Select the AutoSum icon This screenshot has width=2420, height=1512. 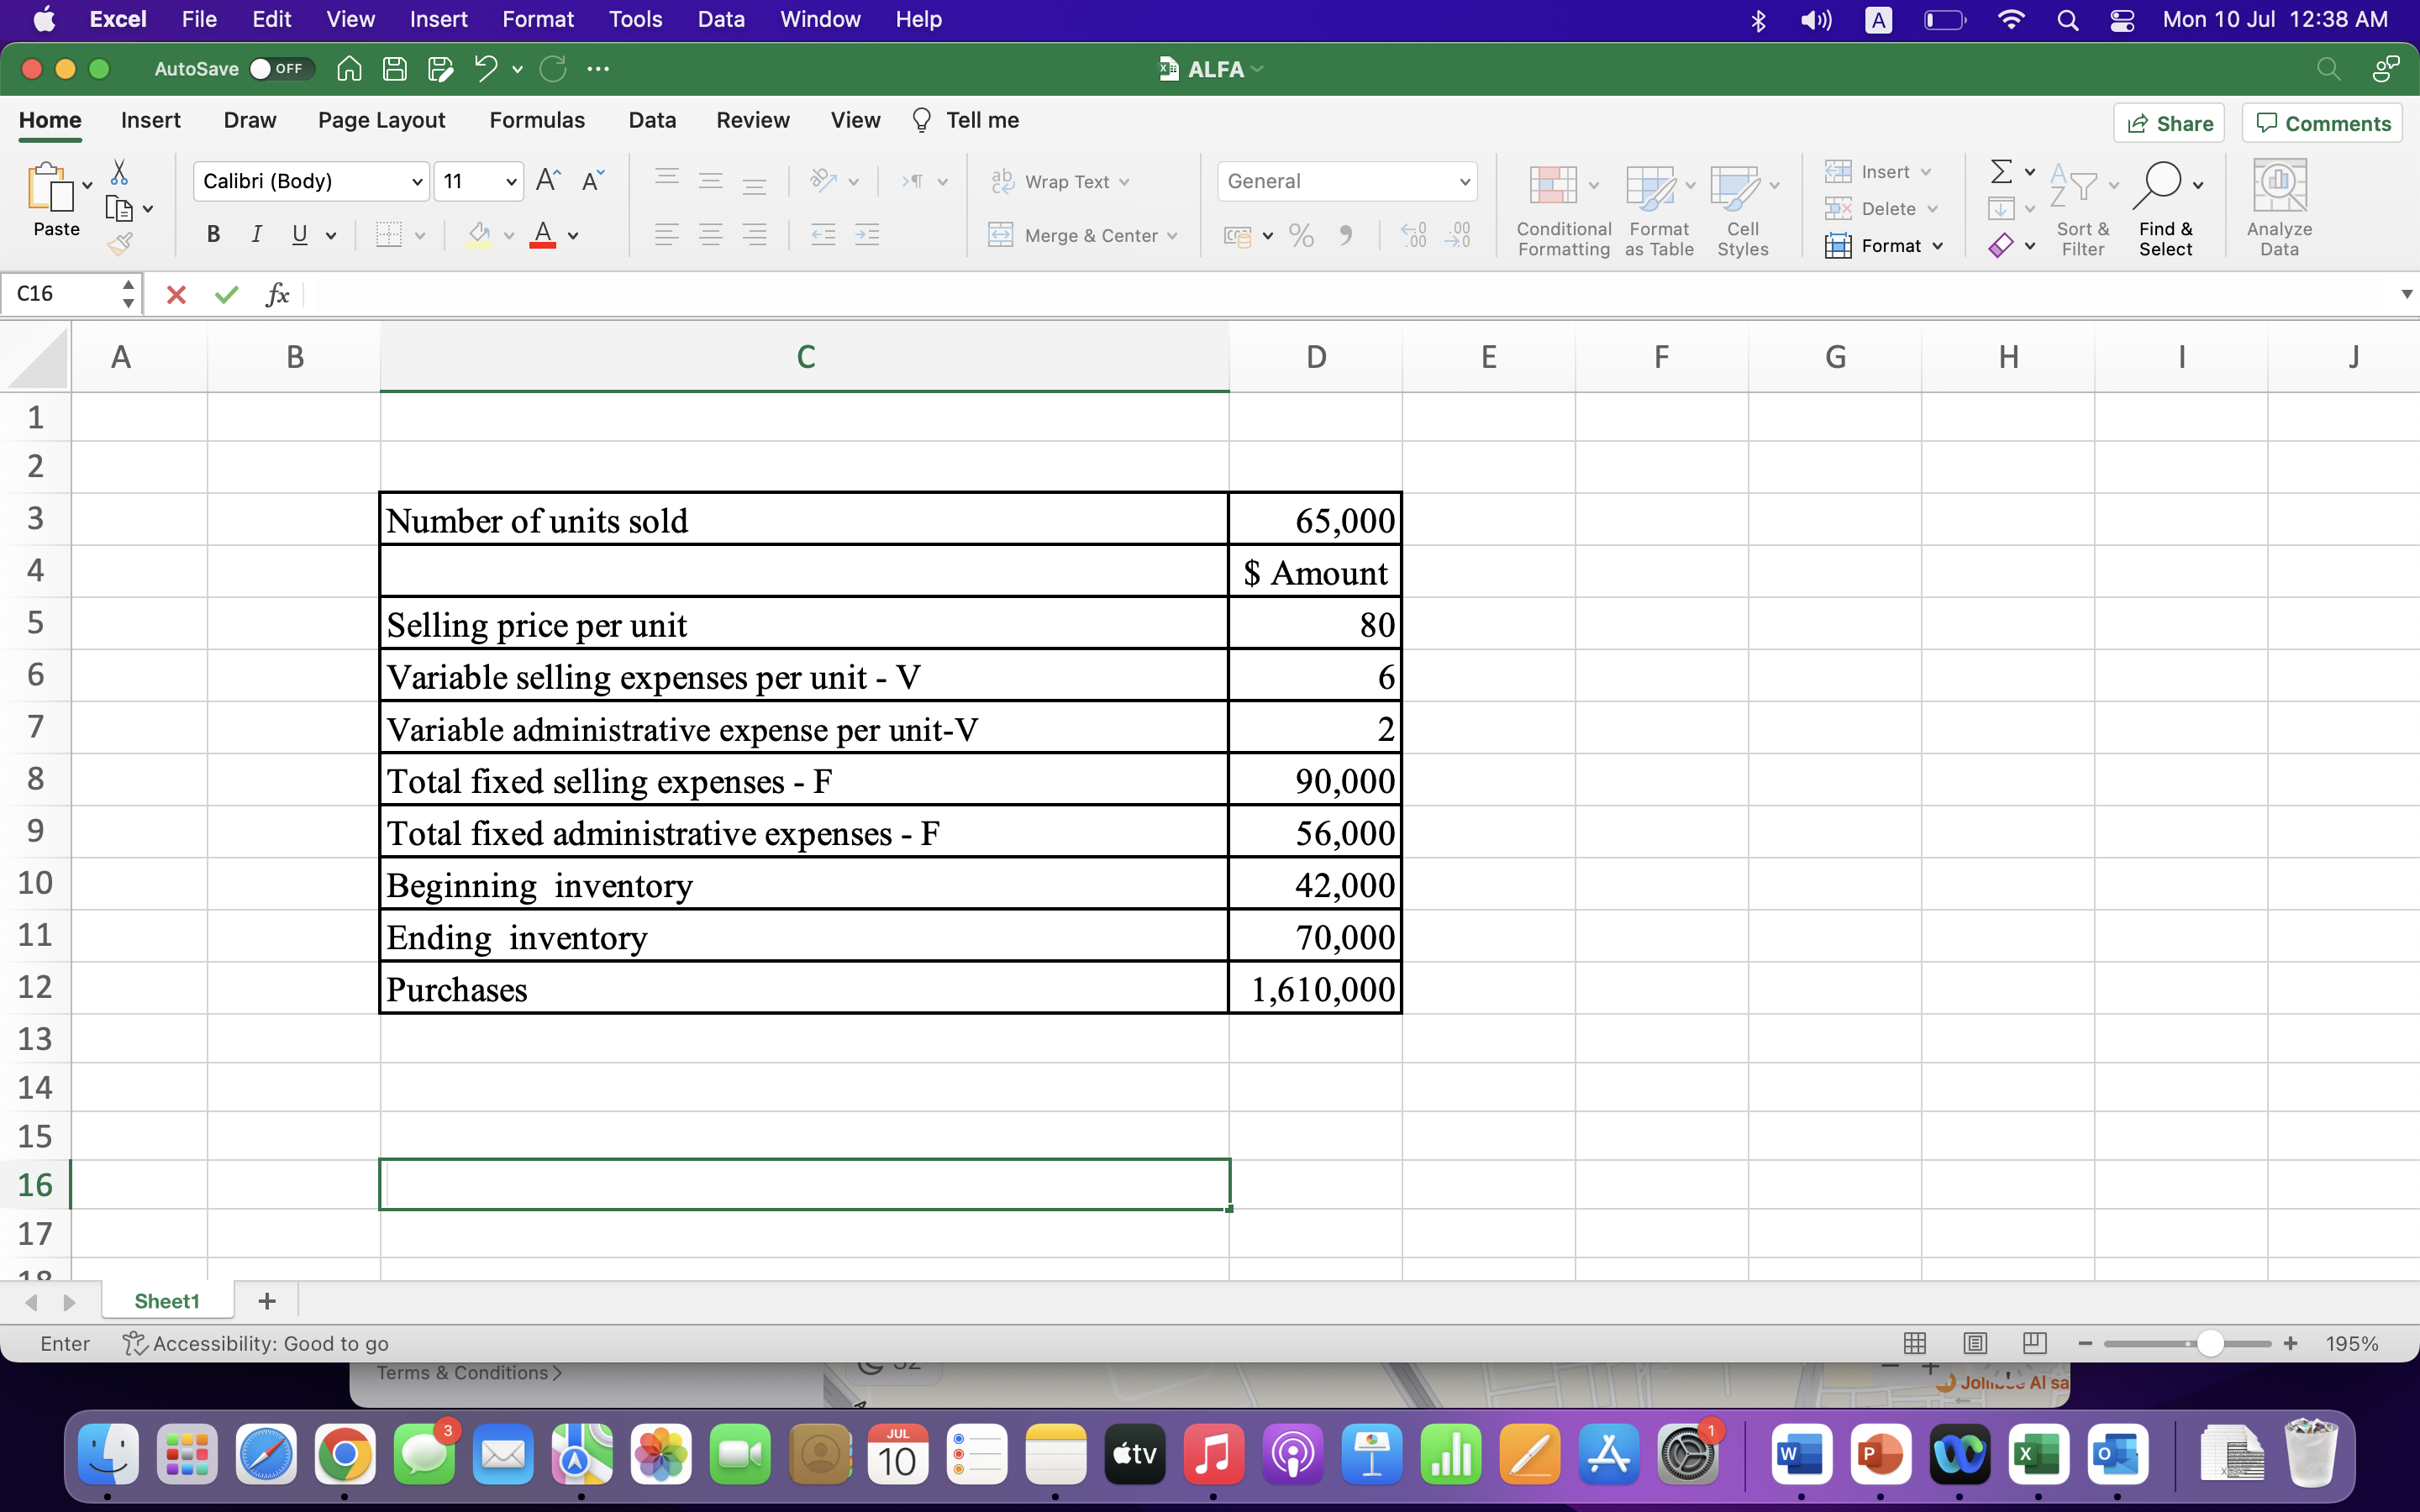pos(2003,171)
